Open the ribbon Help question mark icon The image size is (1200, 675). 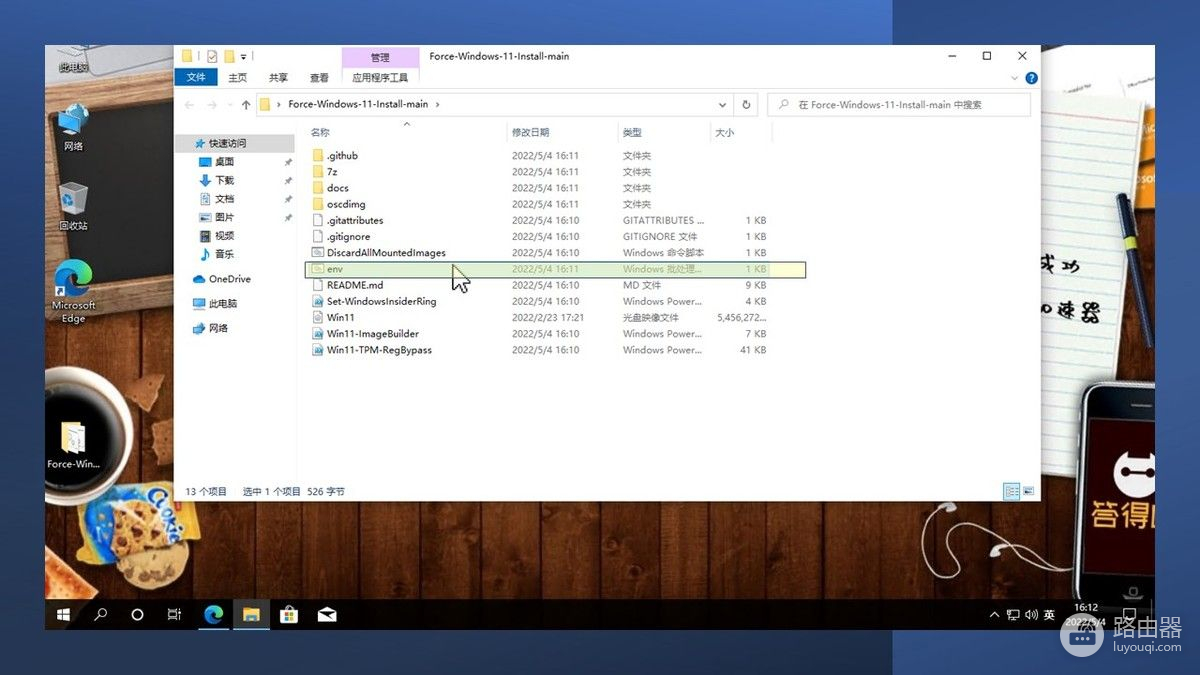click(x=1031, y=78)
